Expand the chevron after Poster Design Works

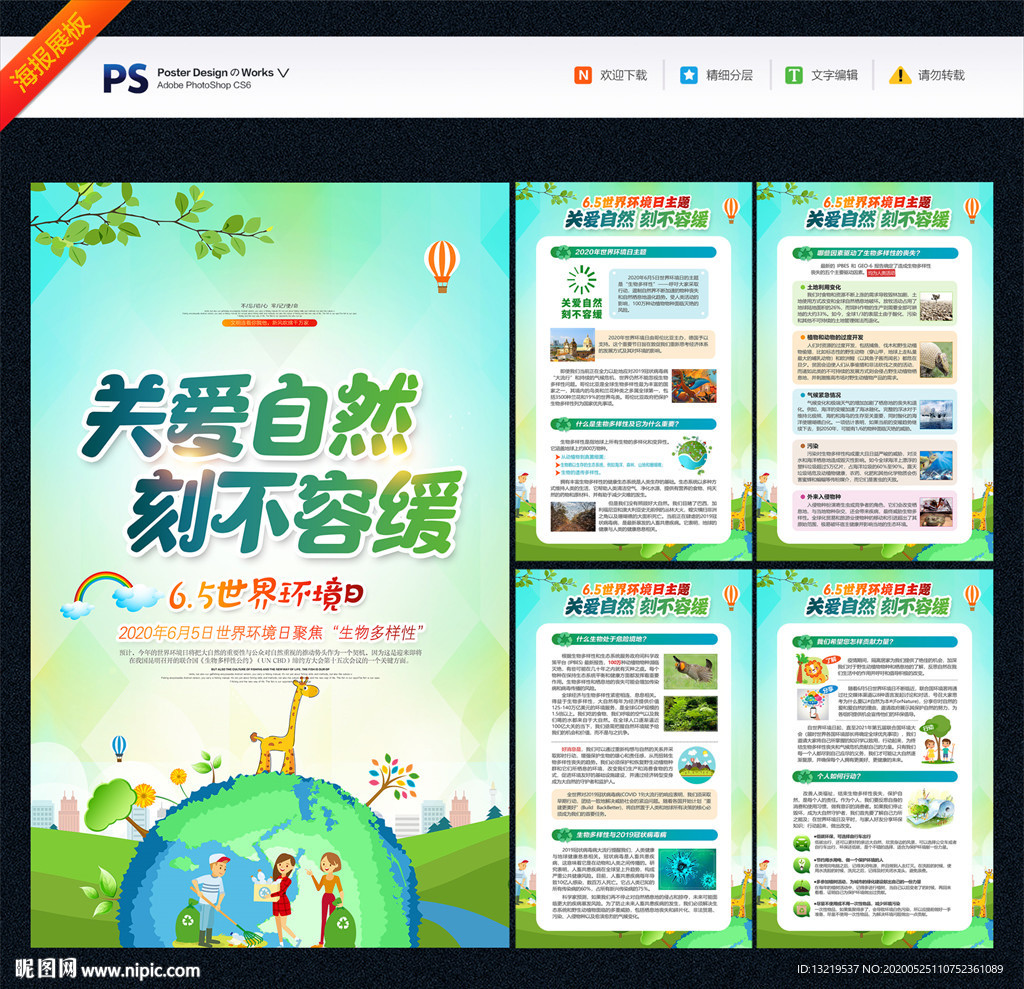pos(284,72)
